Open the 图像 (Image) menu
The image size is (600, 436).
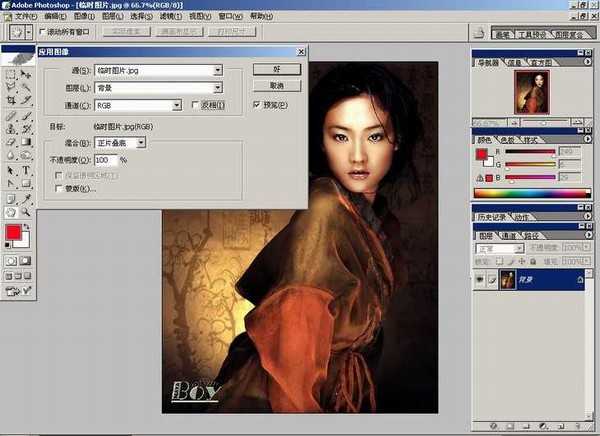tap(84, 16)
